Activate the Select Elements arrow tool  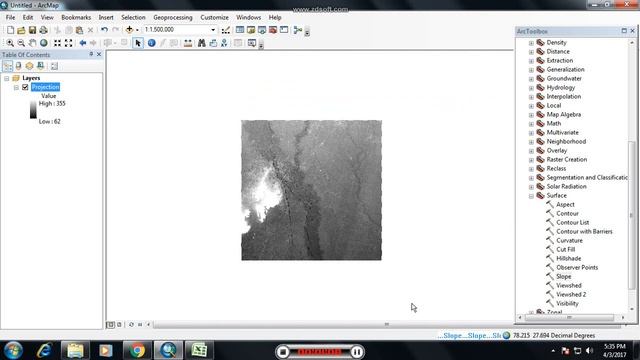pos(138,43)
